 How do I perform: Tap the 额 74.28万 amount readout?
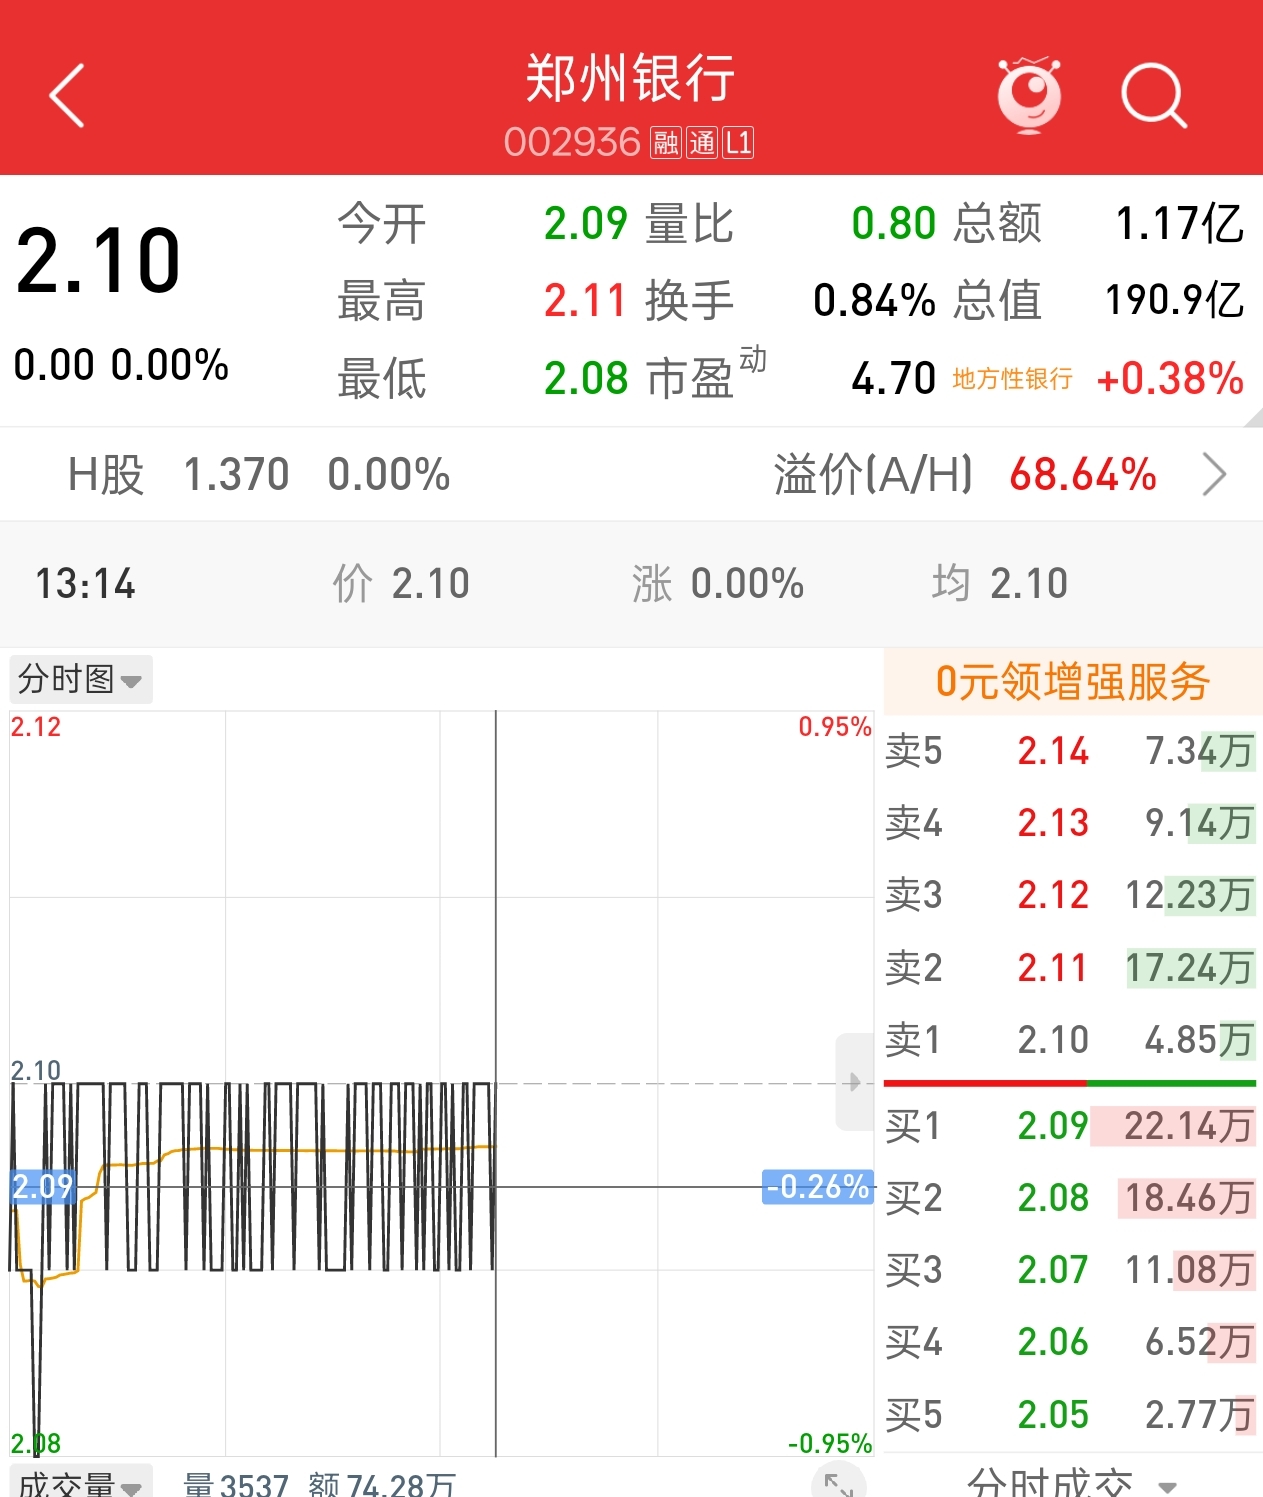pyautogui.click(x=382, y=1484)
